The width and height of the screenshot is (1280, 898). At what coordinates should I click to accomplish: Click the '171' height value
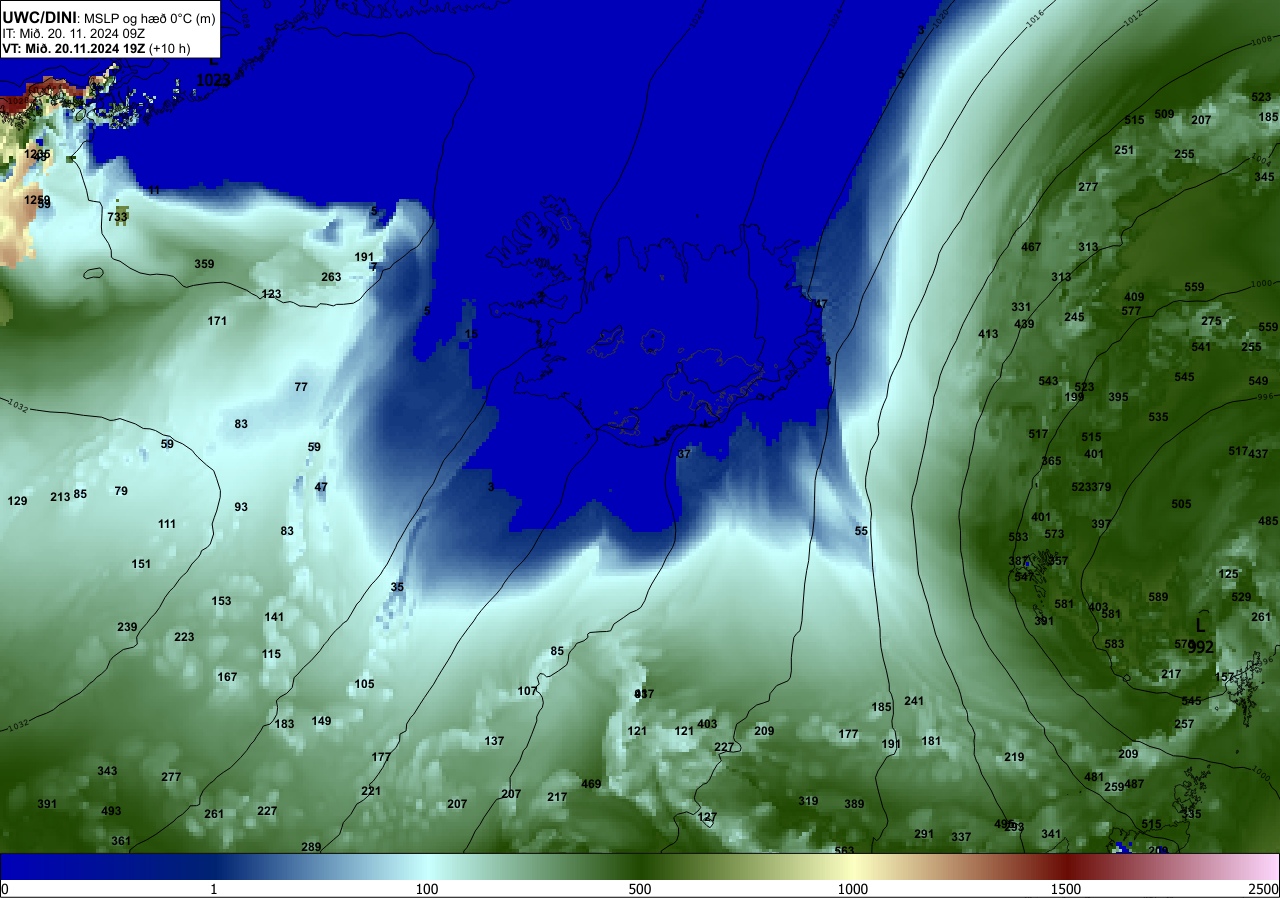tap(217, 321)
